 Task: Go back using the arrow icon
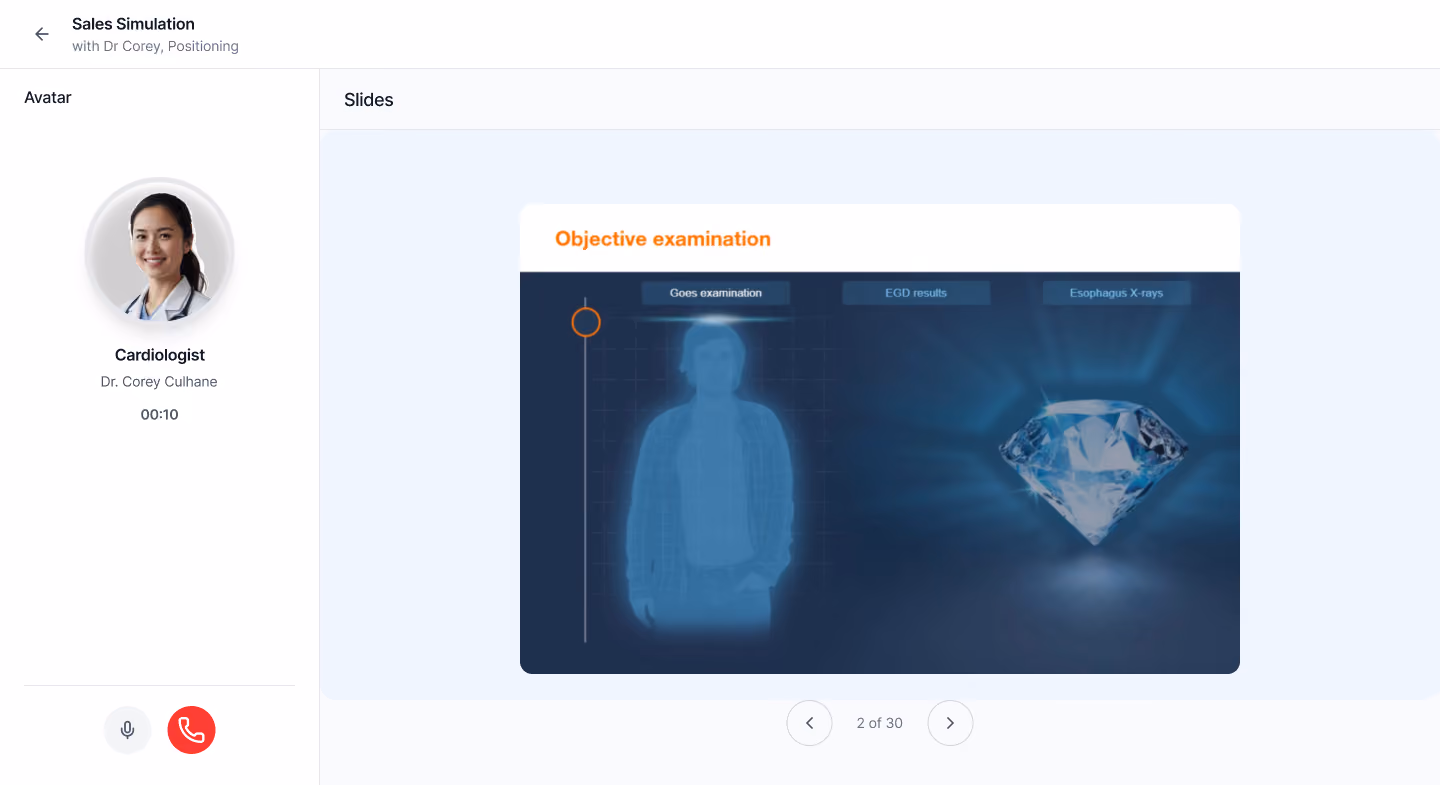point(42,34)
